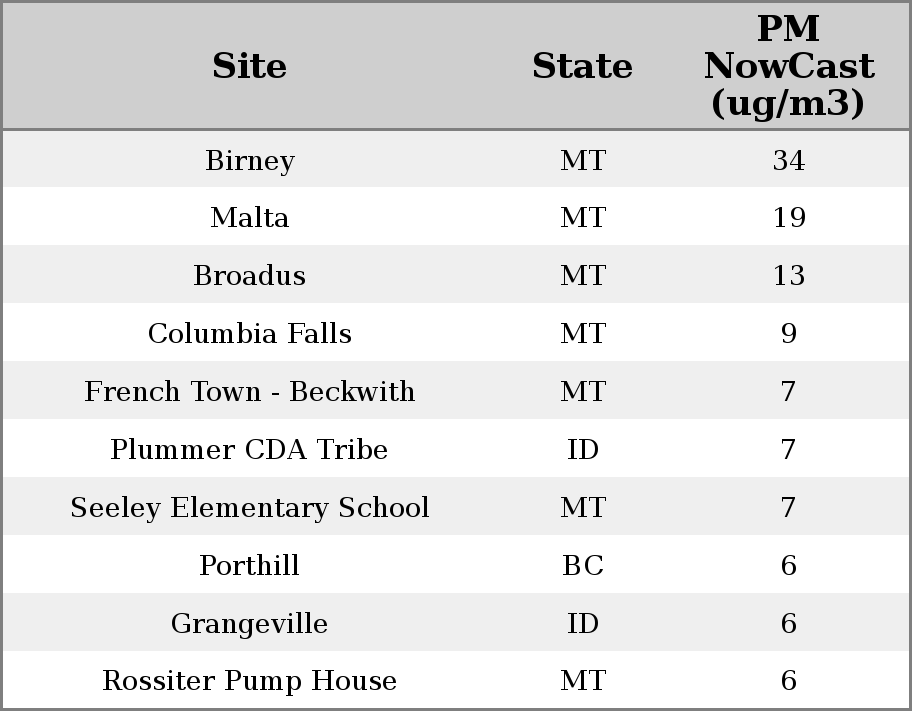Select the Birney site cell
This screenshot has width=912, height=711.
[x=249, y=161]
